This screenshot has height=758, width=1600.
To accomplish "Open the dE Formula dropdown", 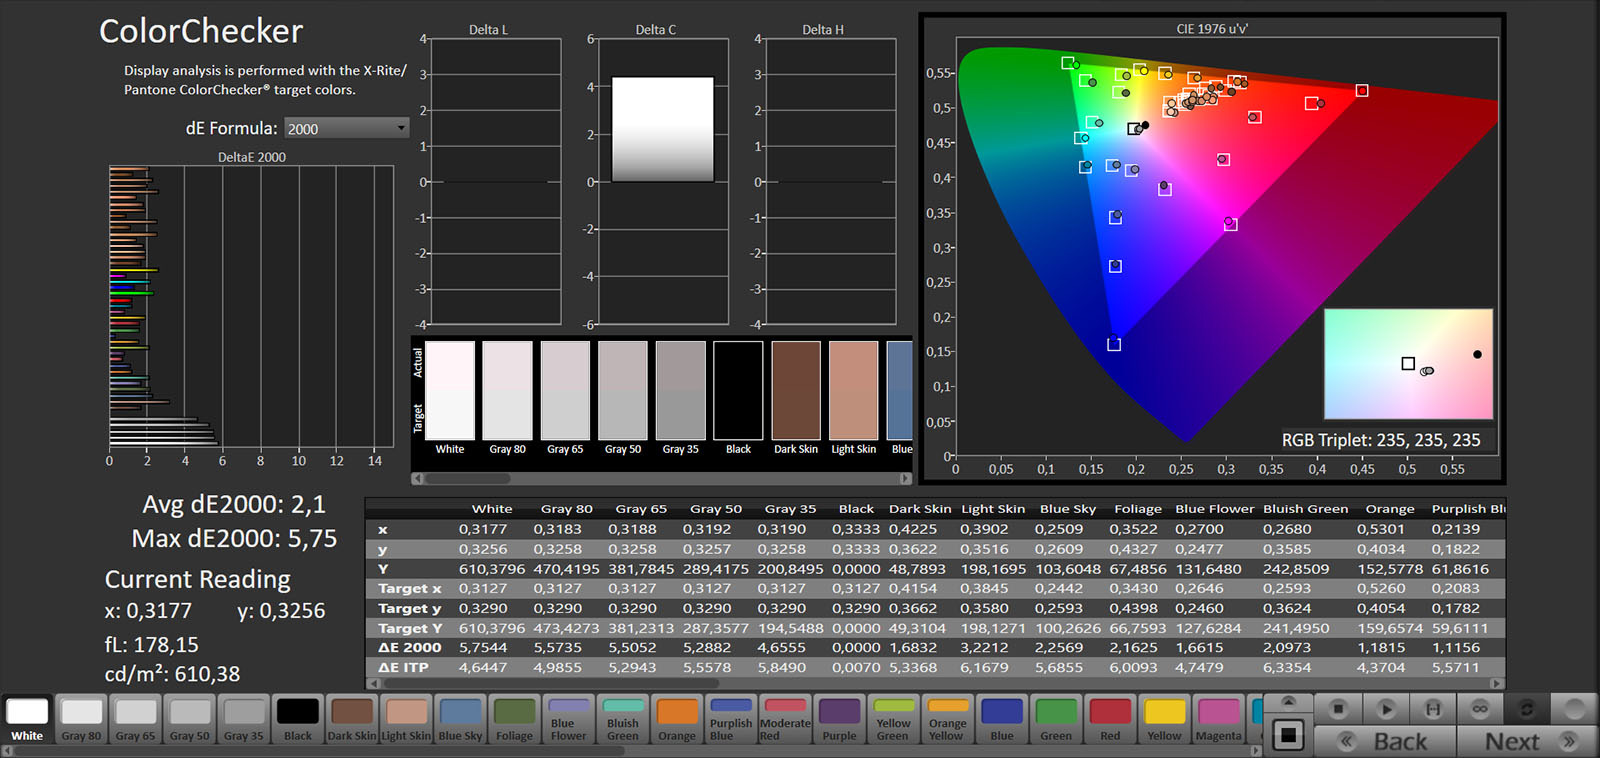I will pos(346,129).
